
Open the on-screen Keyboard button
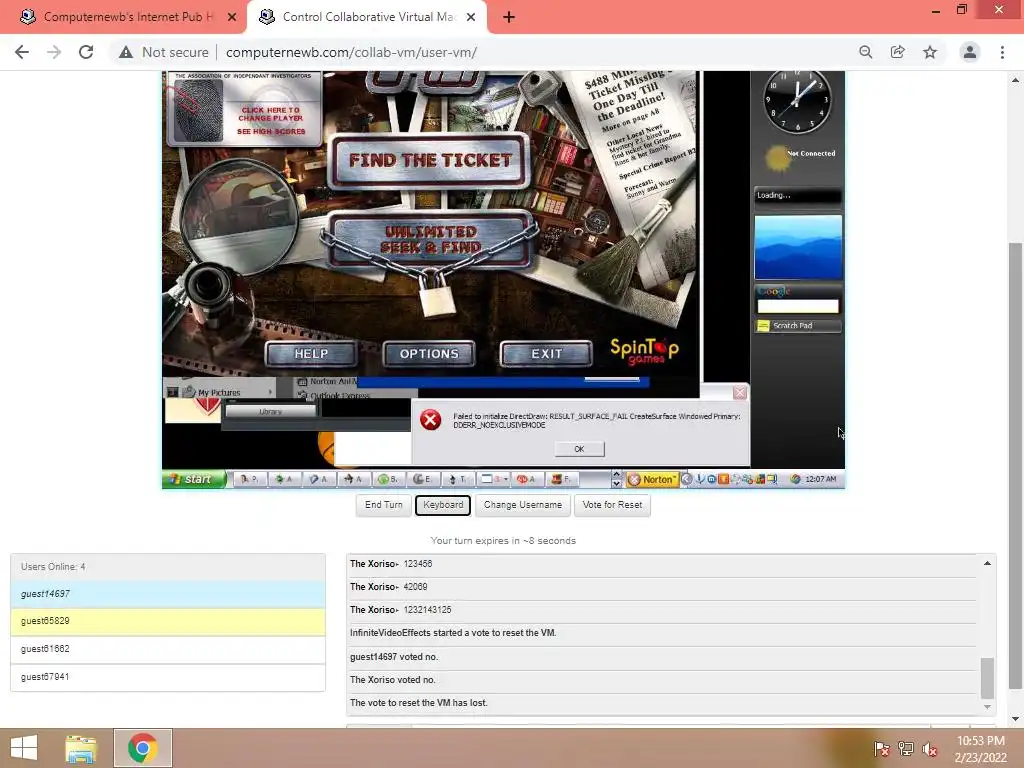[443, 505]
